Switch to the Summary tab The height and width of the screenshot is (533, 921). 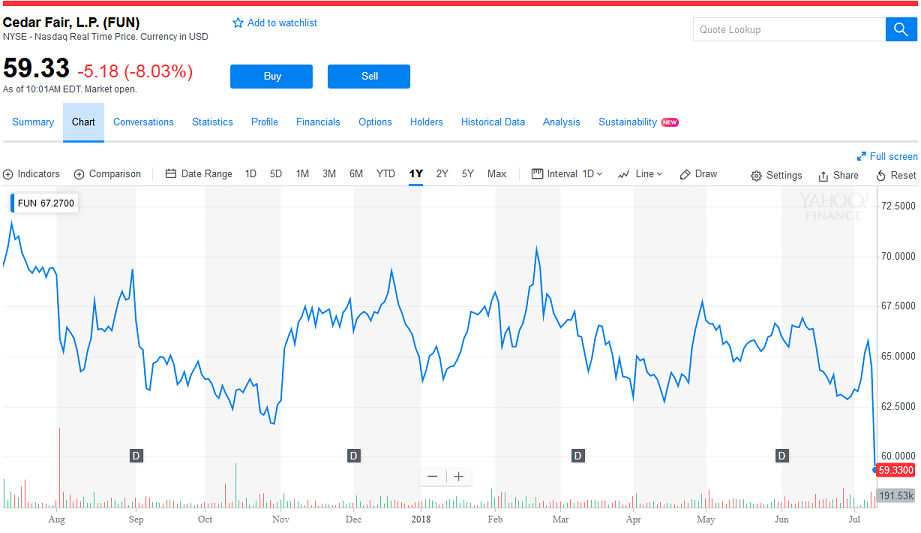coord(33,122)
